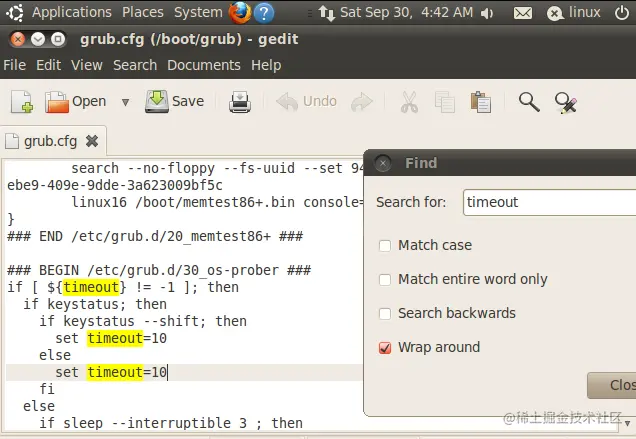Click the first highlighted ${timeout} match
The height and width of the screenshot is (439, 636).
91,287
